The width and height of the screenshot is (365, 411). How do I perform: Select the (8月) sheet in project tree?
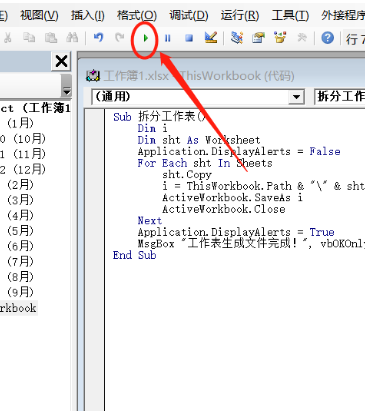click(20, 277)
